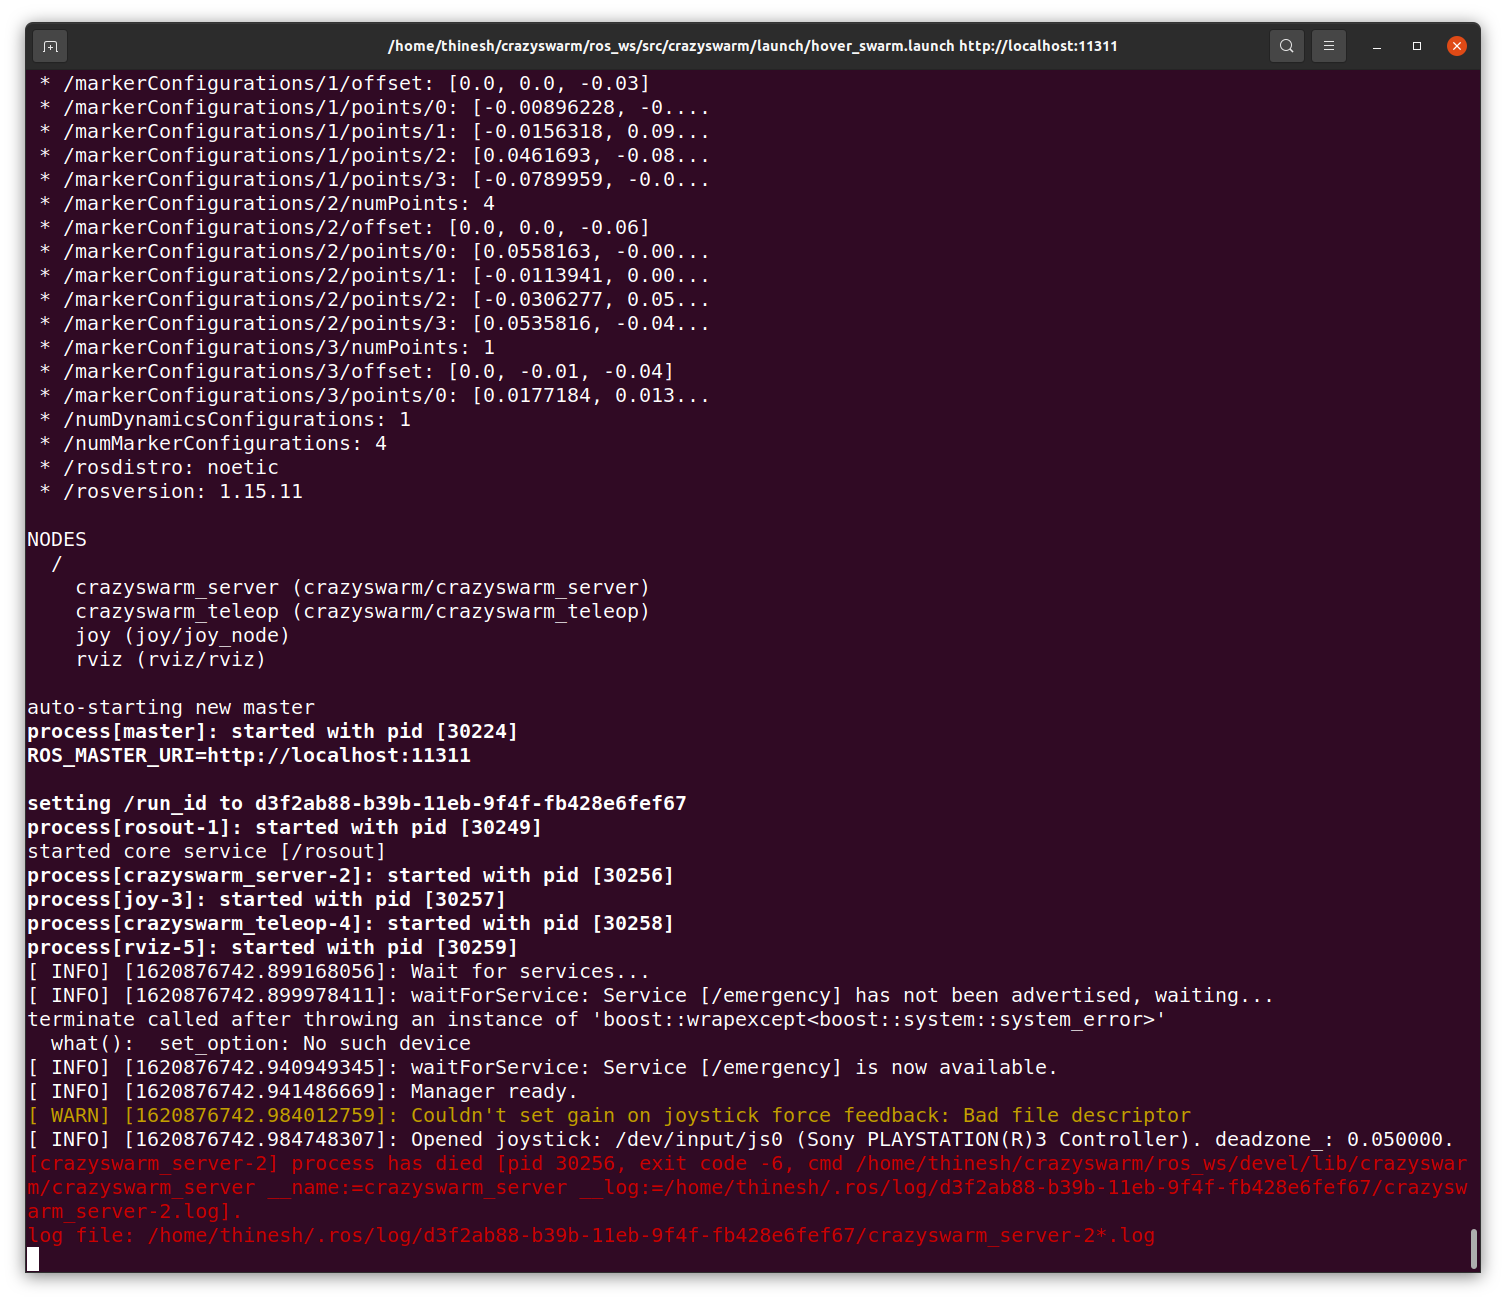The image size is (1506, 1301).
Task: Click the 'joy (joy/joy_node)' line
Action: tap(183, 636)
